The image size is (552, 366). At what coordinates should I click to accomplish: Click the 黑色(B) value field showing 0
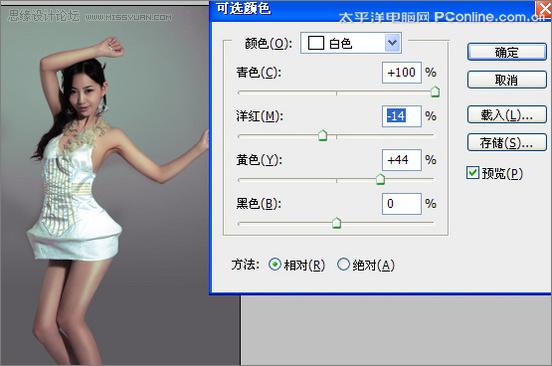point(402,204)
